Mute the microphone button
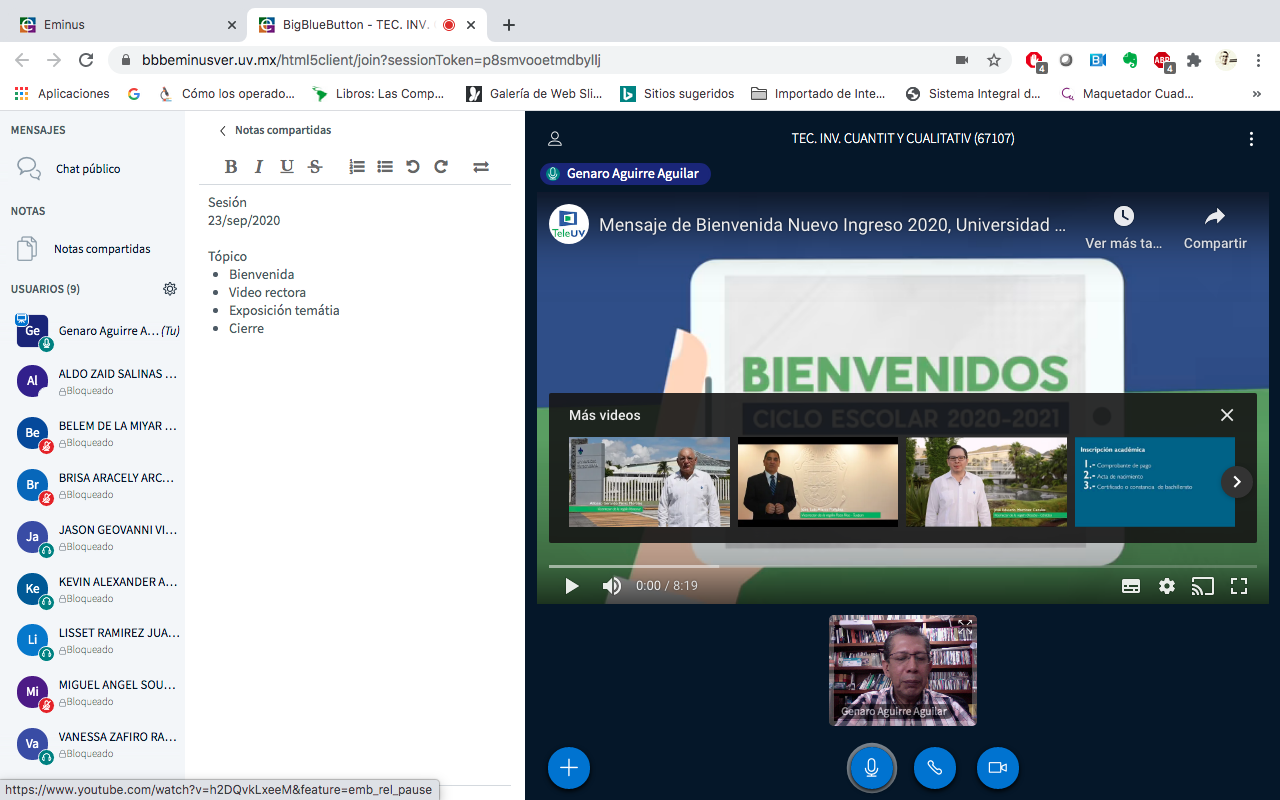The height and width of the screenshot is (800, 1280). pyautogui.click(x=871, y=767)
